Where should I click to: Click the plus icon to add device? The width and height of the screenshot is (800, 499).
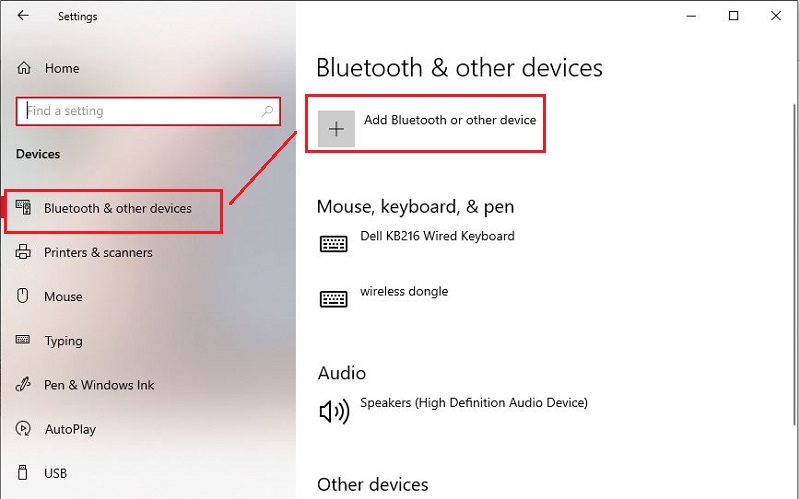tap(336, 129)
